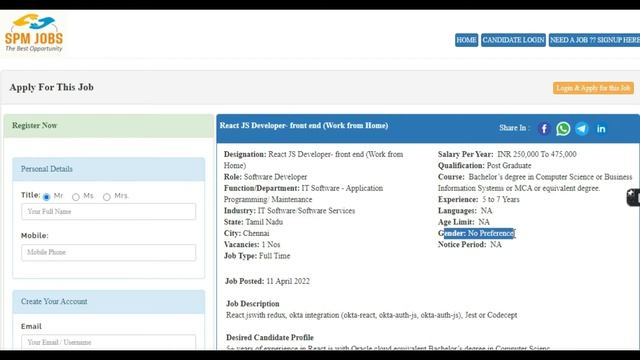The width and height of the screenshot is (640, 360).
Task: Share job on Telegram
Action: pyautogui.click(x=582, y=129)
